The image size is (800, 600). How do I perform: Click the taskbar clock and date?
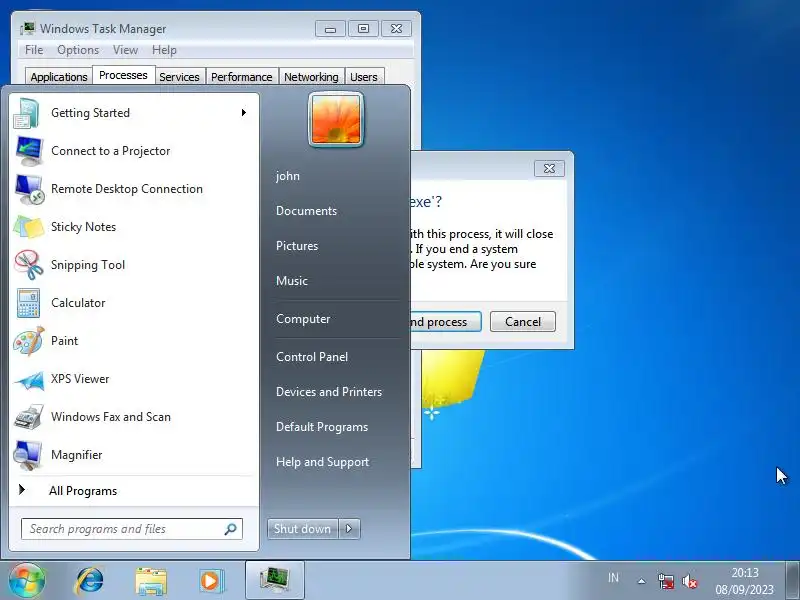coord(744,581)
